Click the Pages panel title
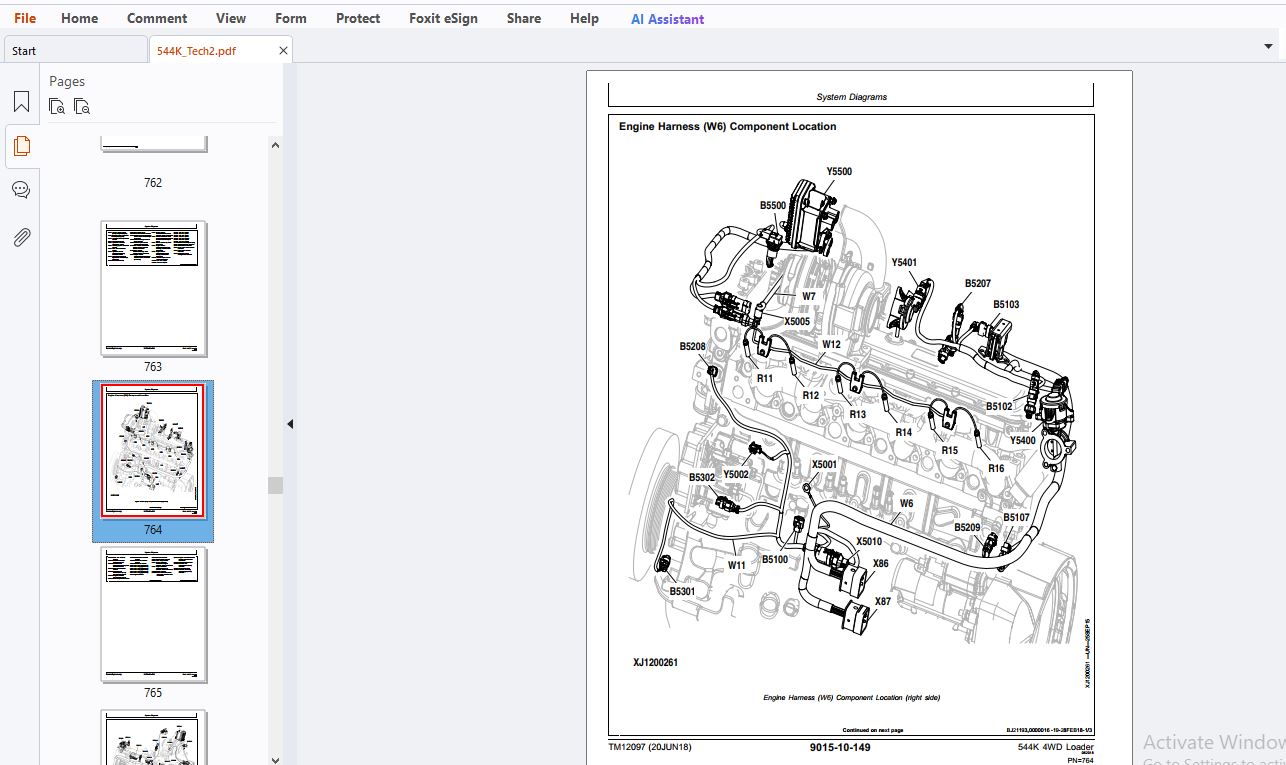Image resolution: width=1286 pixels, height=765 pixels. point(67,81)
